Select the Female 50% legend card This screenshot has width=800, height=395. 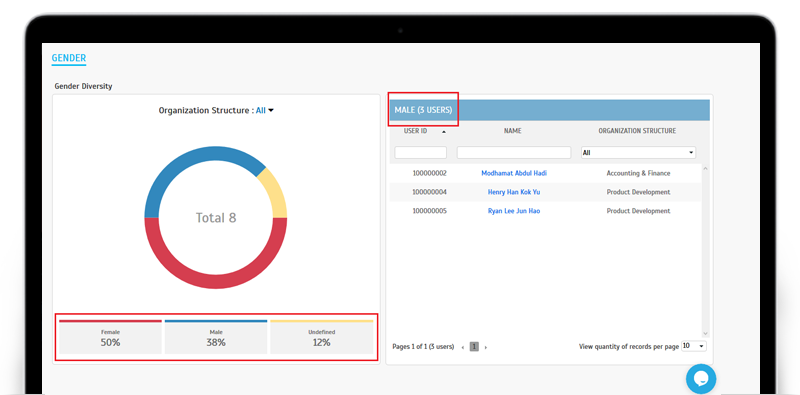coord(110,337)
